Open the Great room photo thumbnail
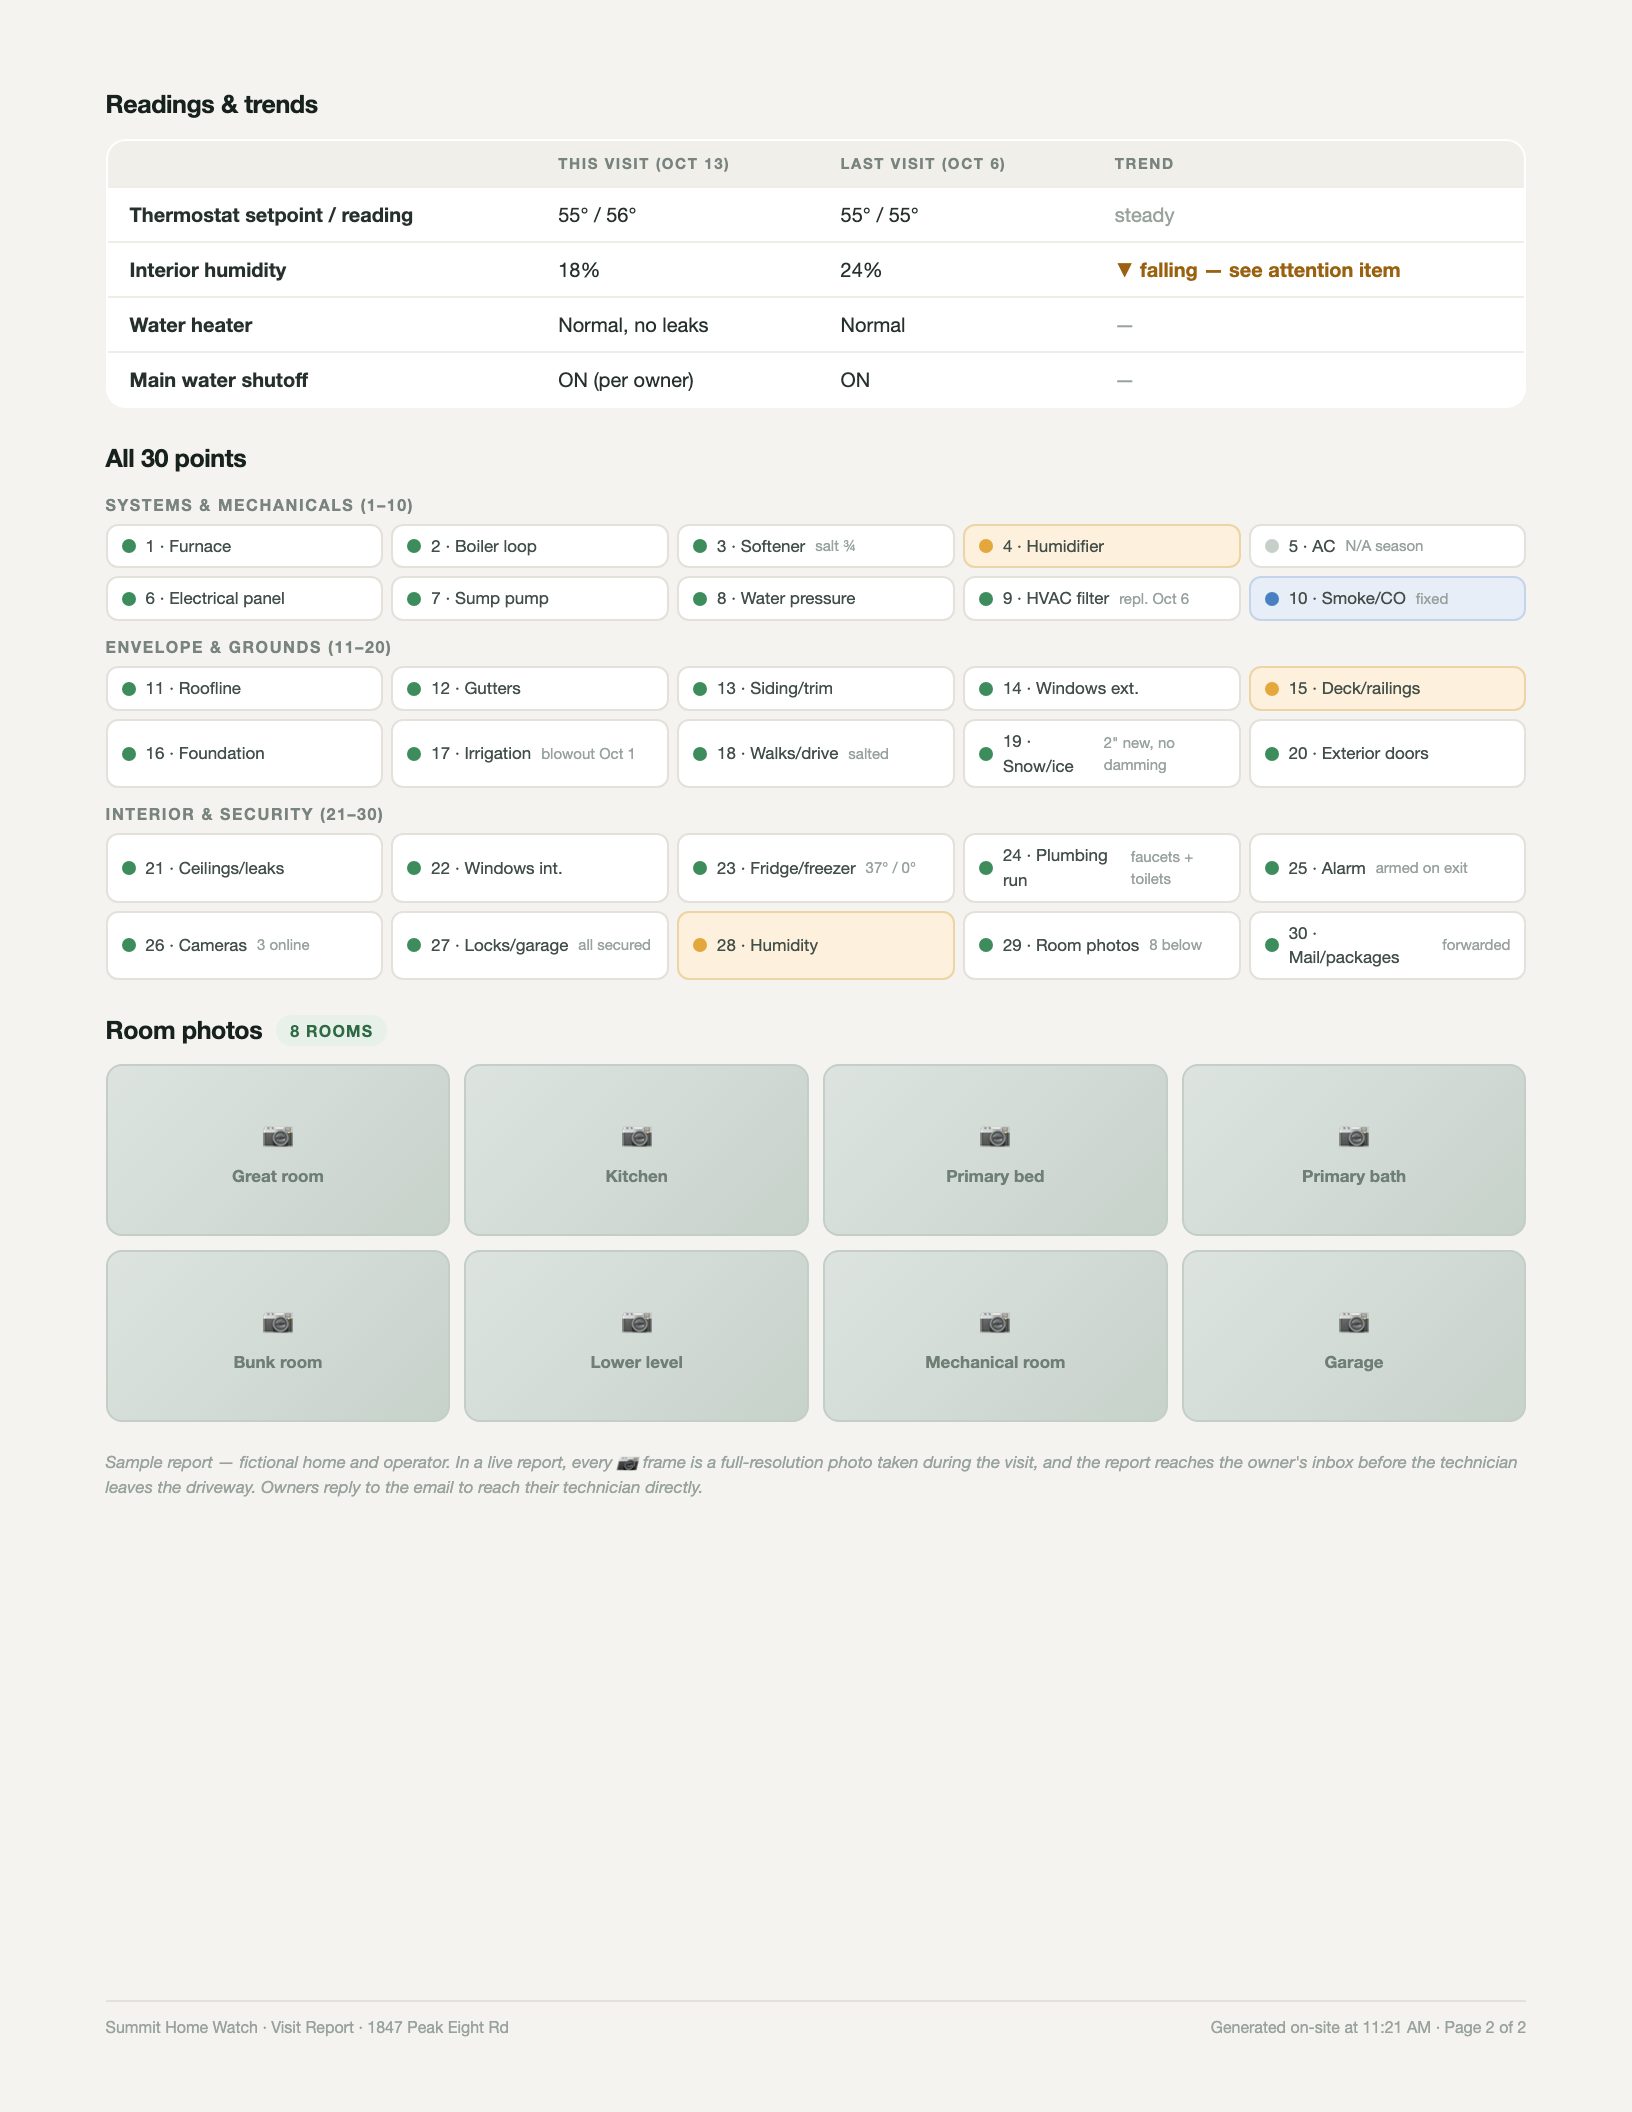This screenshot has height=2112, width=1632. (278, 1150)
